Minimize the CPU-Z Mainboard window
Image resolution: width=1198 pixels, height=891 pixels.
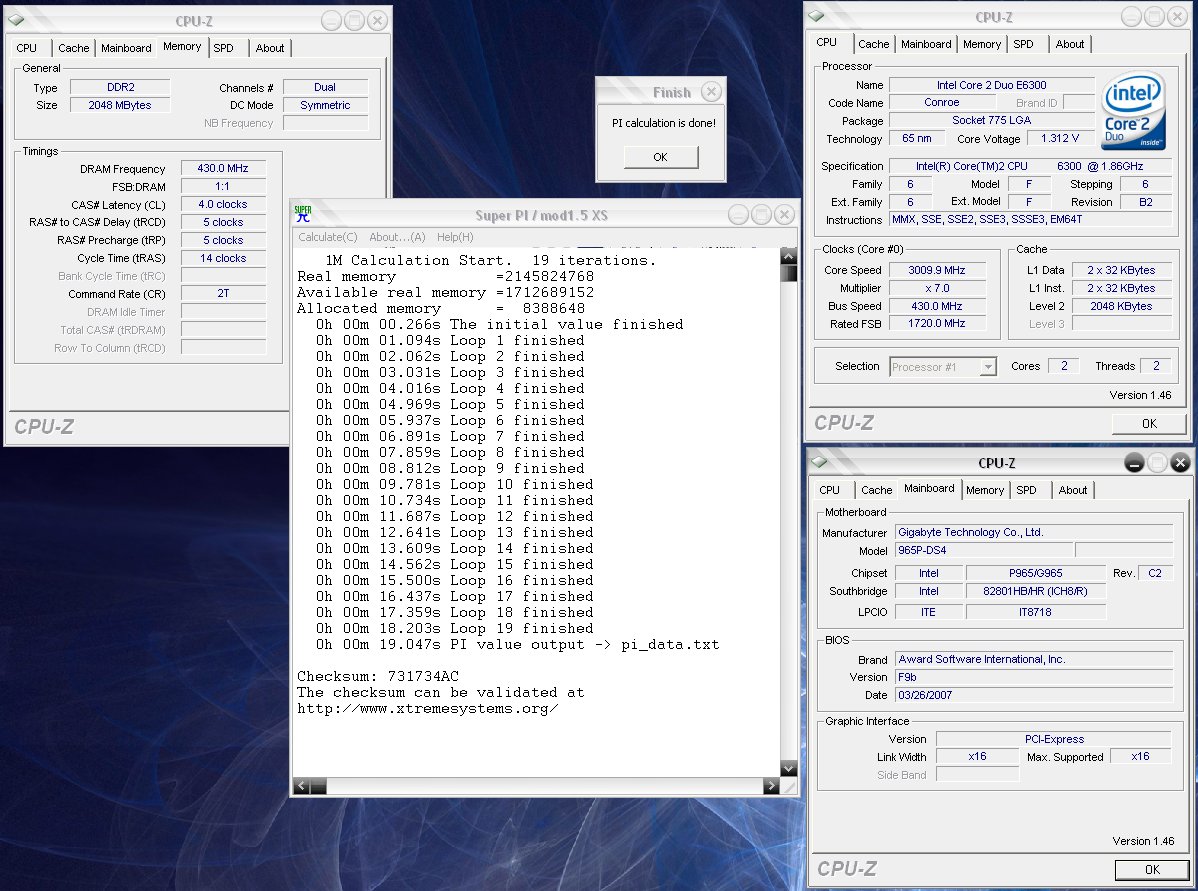tap(1135, 462)
